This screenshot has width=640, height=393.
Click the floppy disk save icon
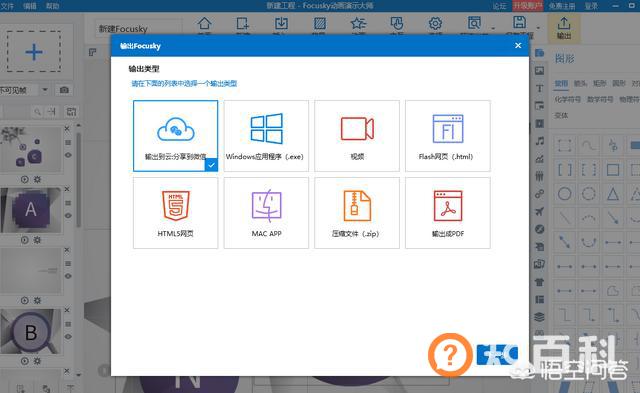pyautogui.click(x=519, y=23)
